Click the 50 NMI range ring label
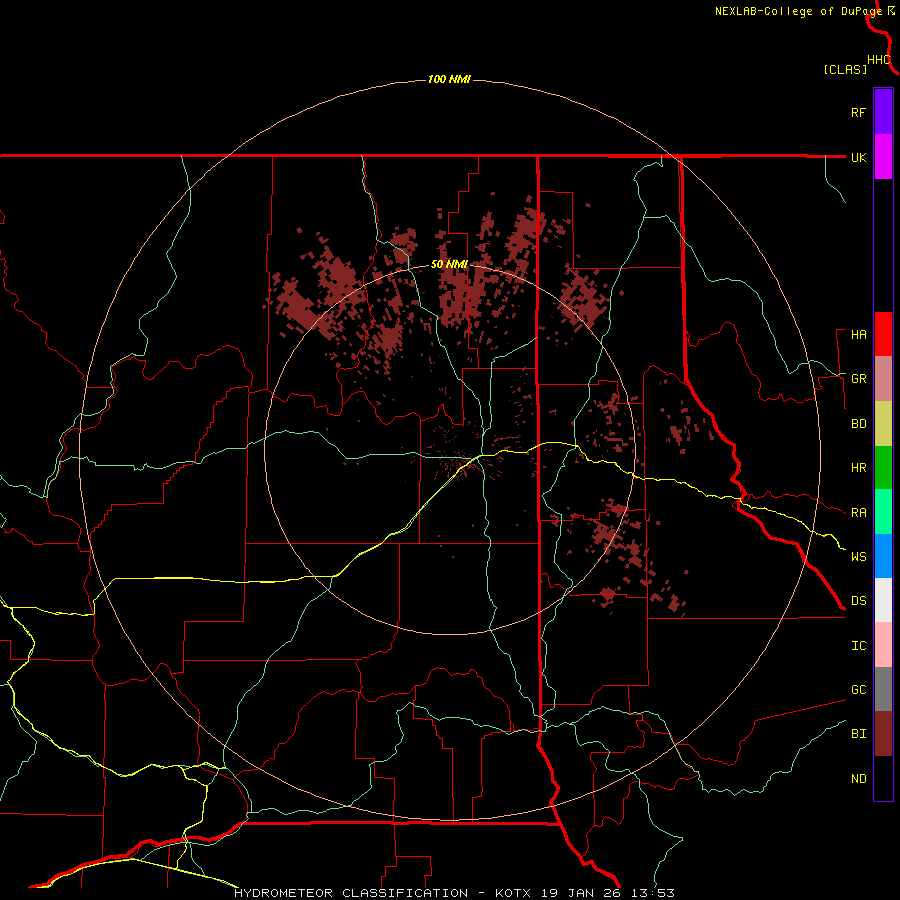This screenshot has width=900, height=900. (x=449, y=264)
